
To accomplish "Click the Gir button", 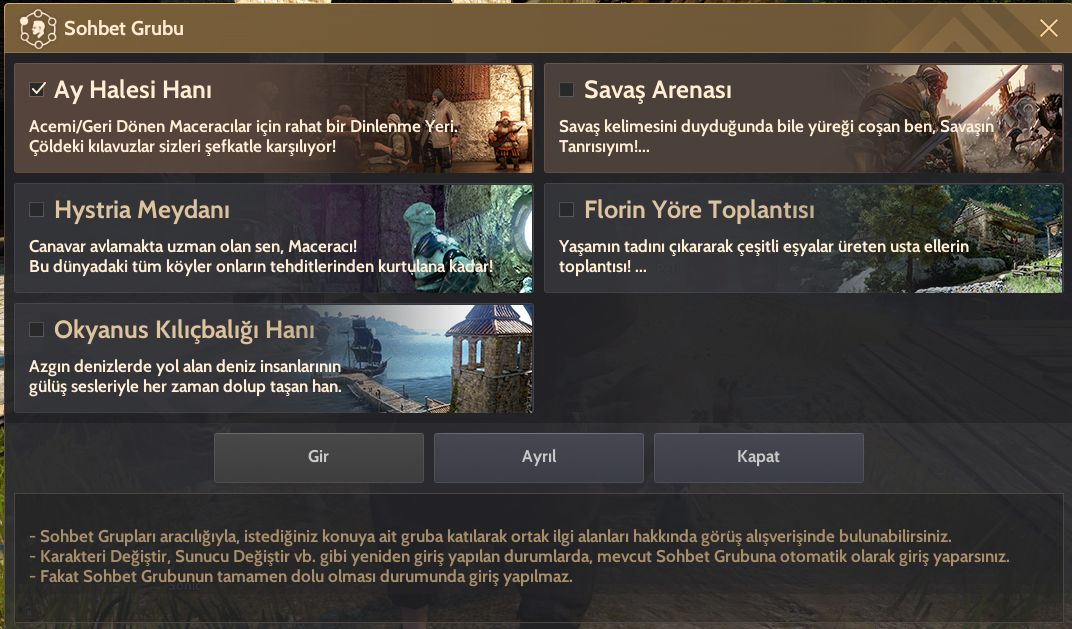I will click(319, 457).
